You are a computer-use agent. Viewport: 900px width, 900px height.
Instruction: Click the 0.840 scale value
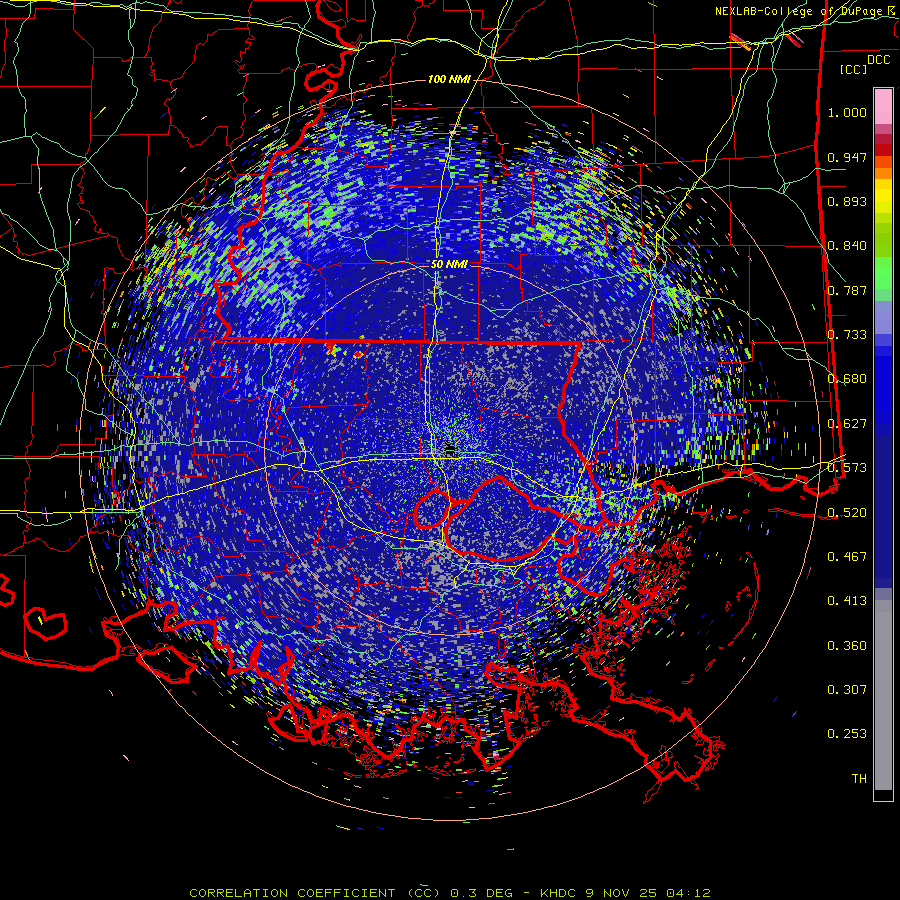(x=847, y=246)
